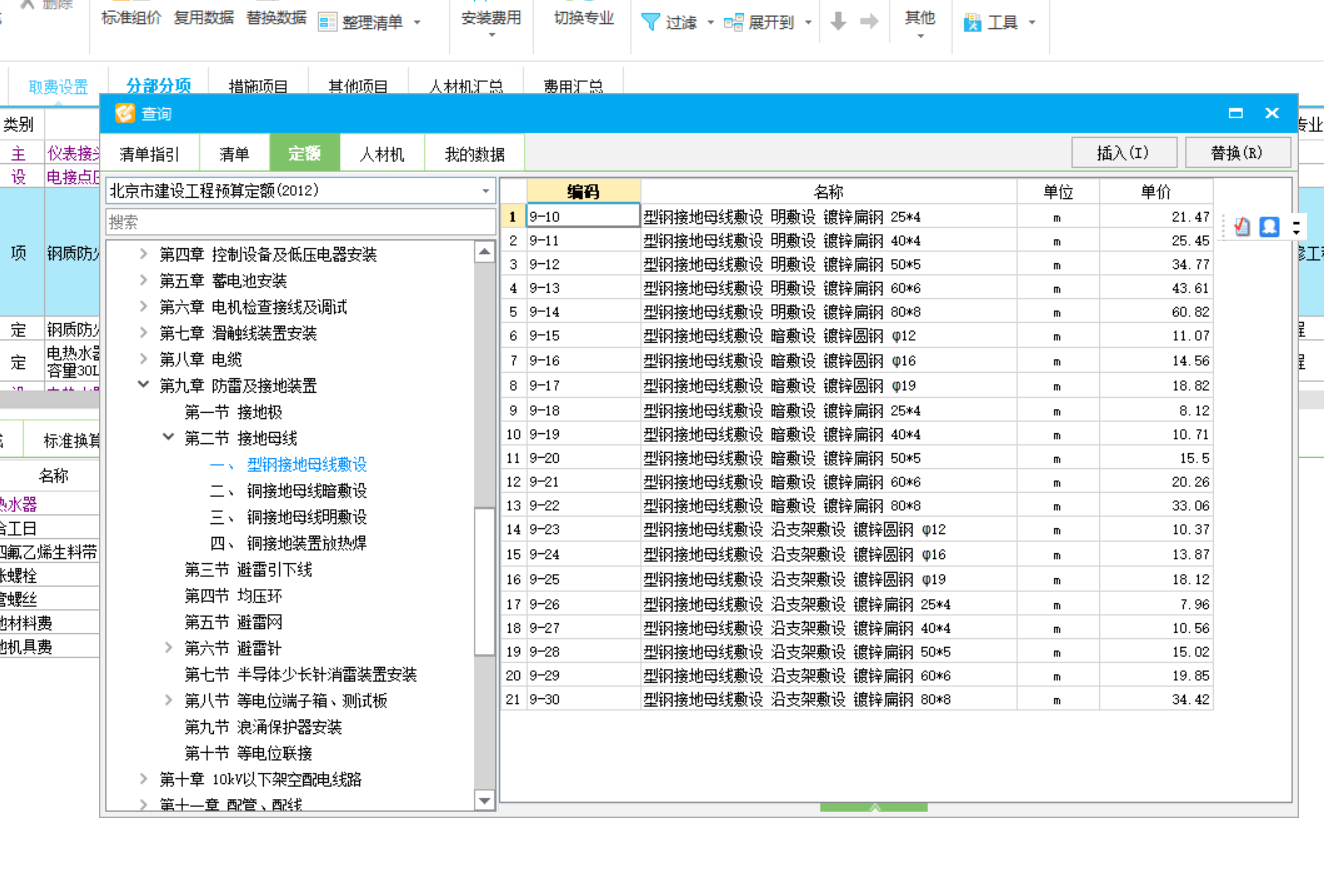Click the 搜索 search input field
This screenshot has height=874, width=1324.
[x=300, y=222]
